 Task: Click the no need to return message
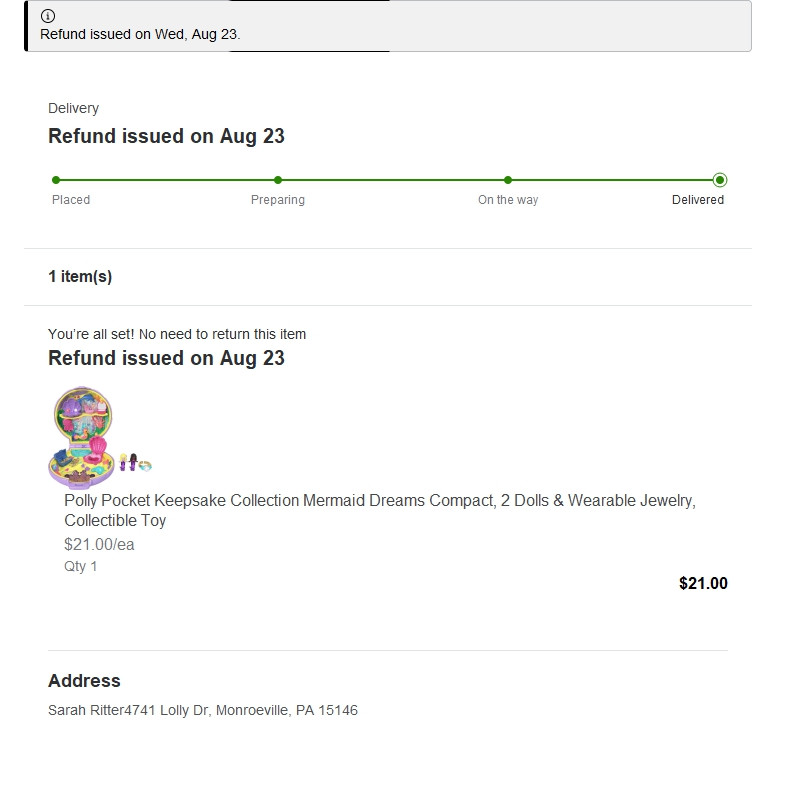pyautogui.click(x=177, y=334)
